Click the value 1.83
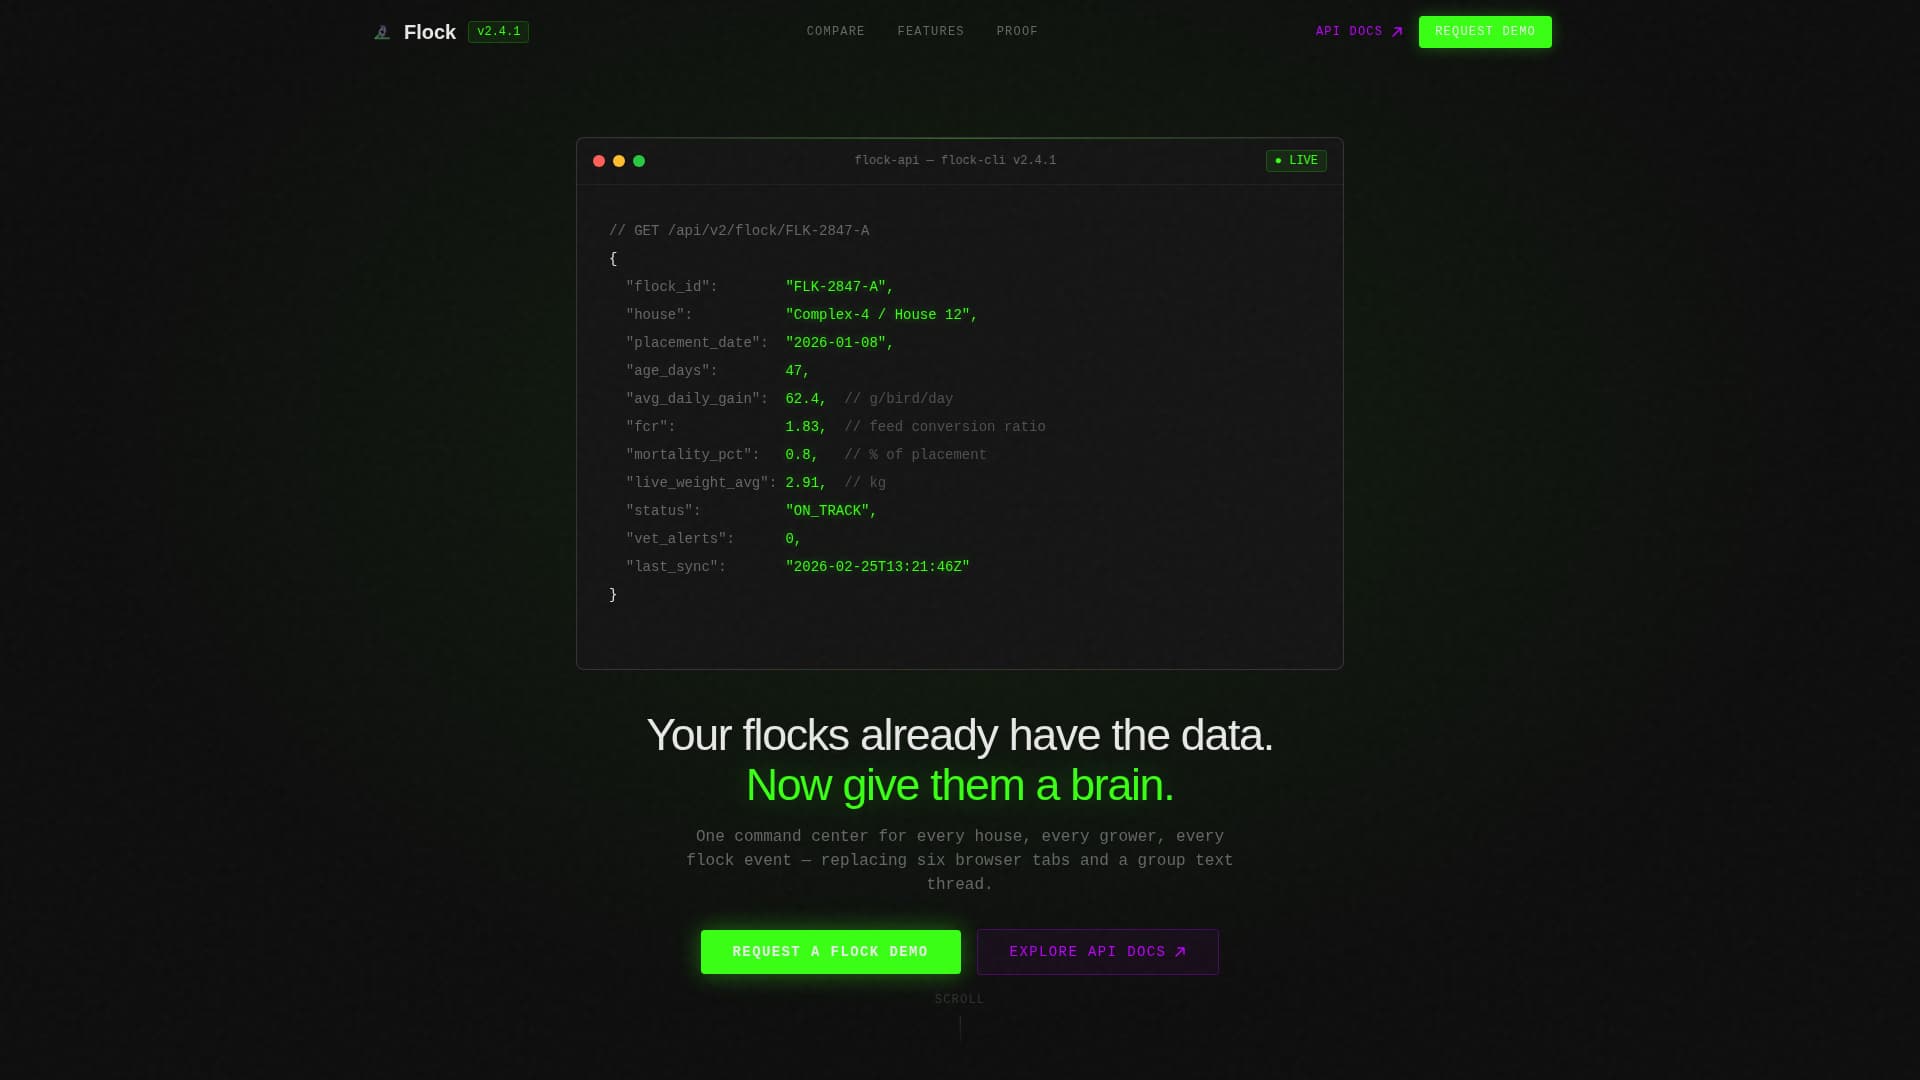The height and width of the screenshot is (1080, 1920). tap(805, 427)
